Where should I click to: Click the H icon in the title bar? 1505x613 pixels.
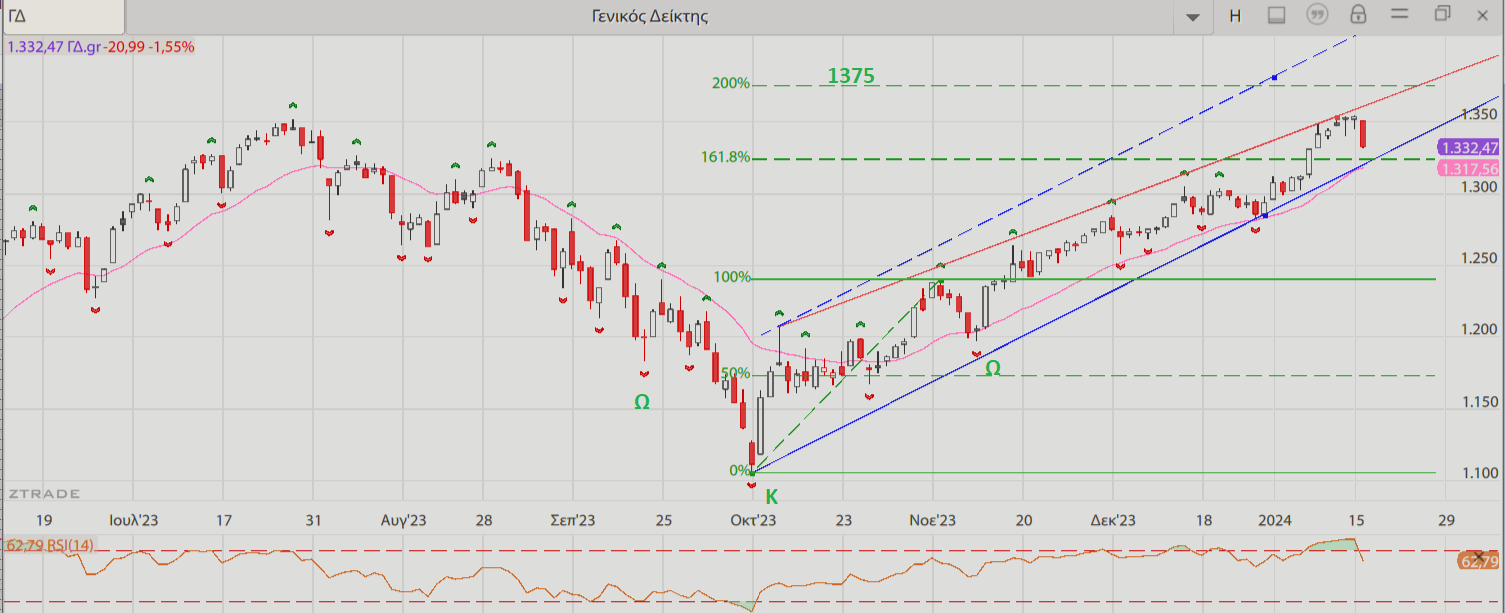pyautogui.click(x=1235, y=16)
